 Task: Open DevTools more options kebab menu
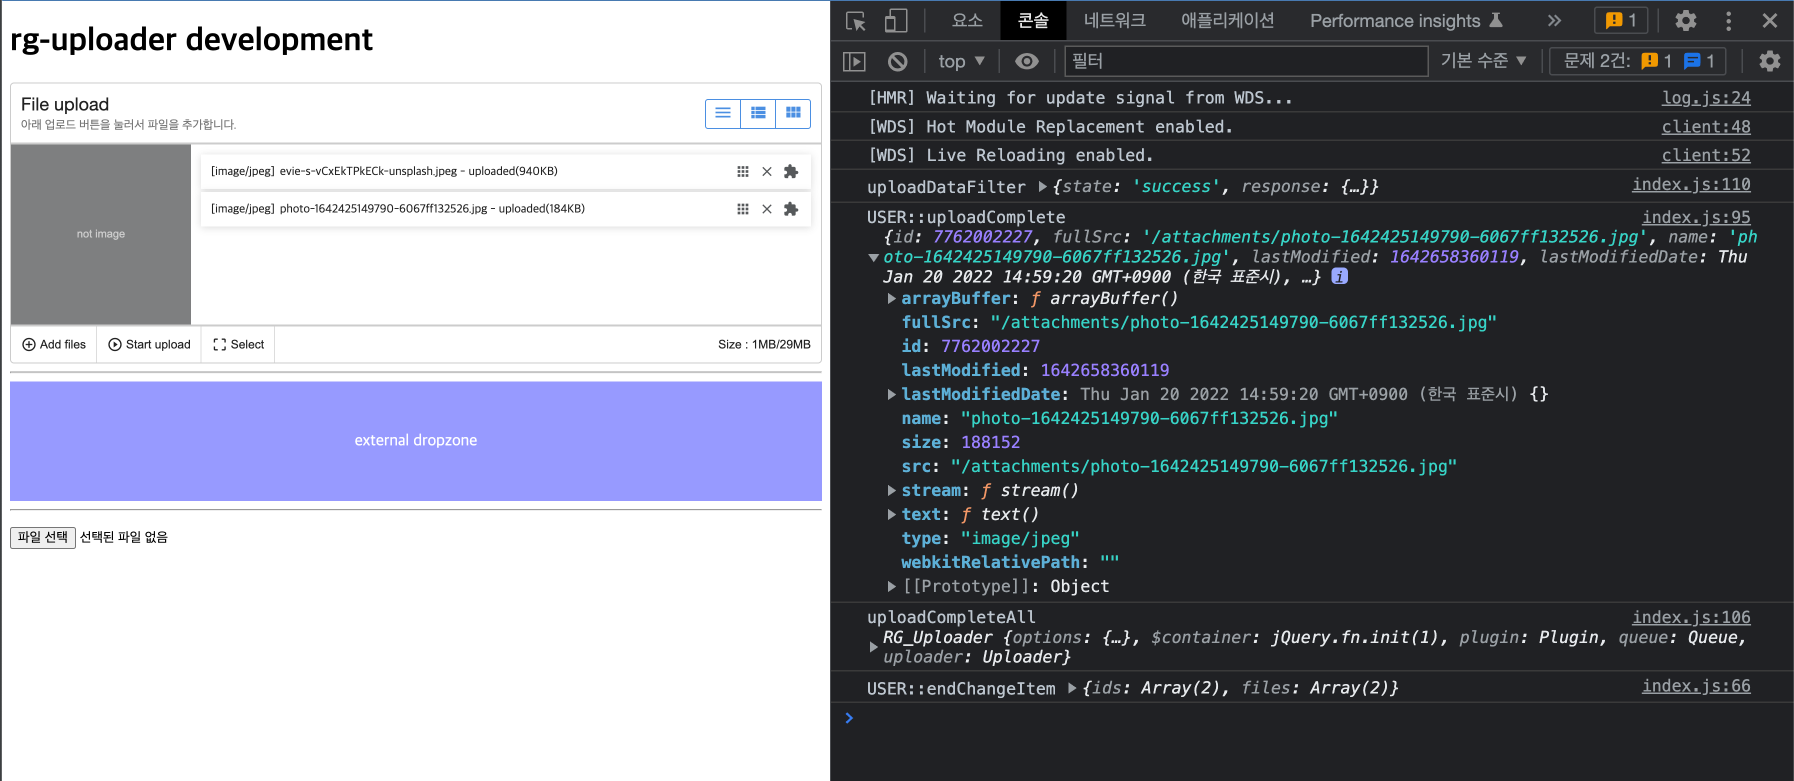tap(1728, 21)
